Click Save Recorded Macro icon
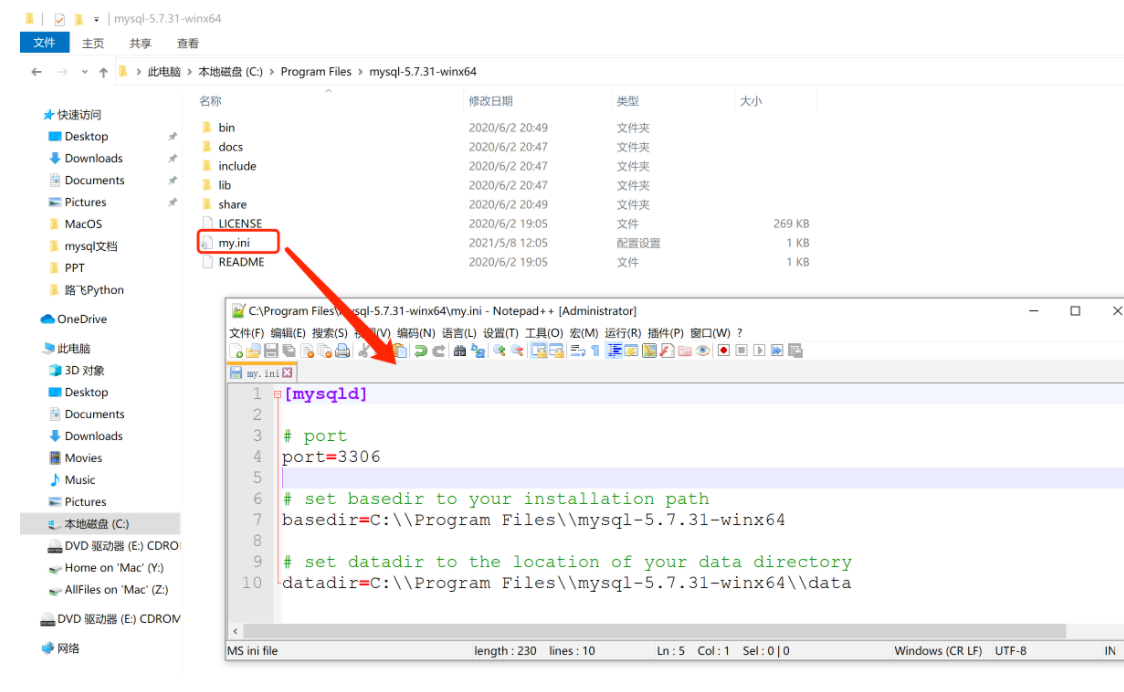 pos(795,351)
